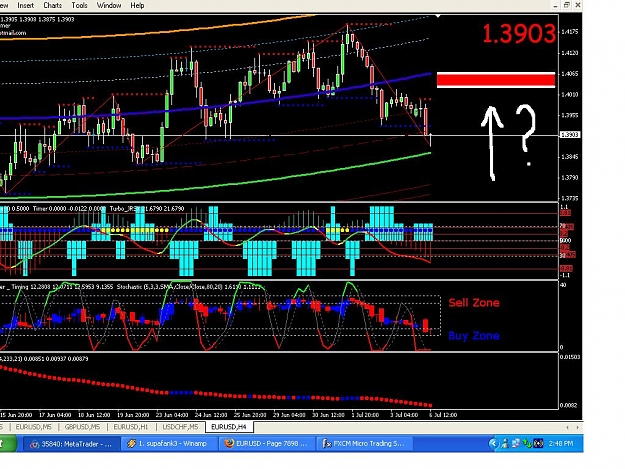Switch to the EURUSD,M5 chart tab
This screenshot has height=469, width=625.
click(34, 427)
